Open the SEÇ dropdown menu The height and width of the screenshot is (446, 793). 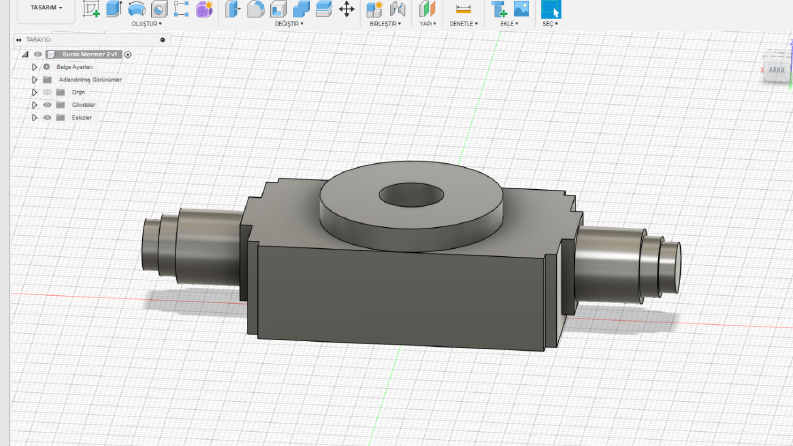550,24
